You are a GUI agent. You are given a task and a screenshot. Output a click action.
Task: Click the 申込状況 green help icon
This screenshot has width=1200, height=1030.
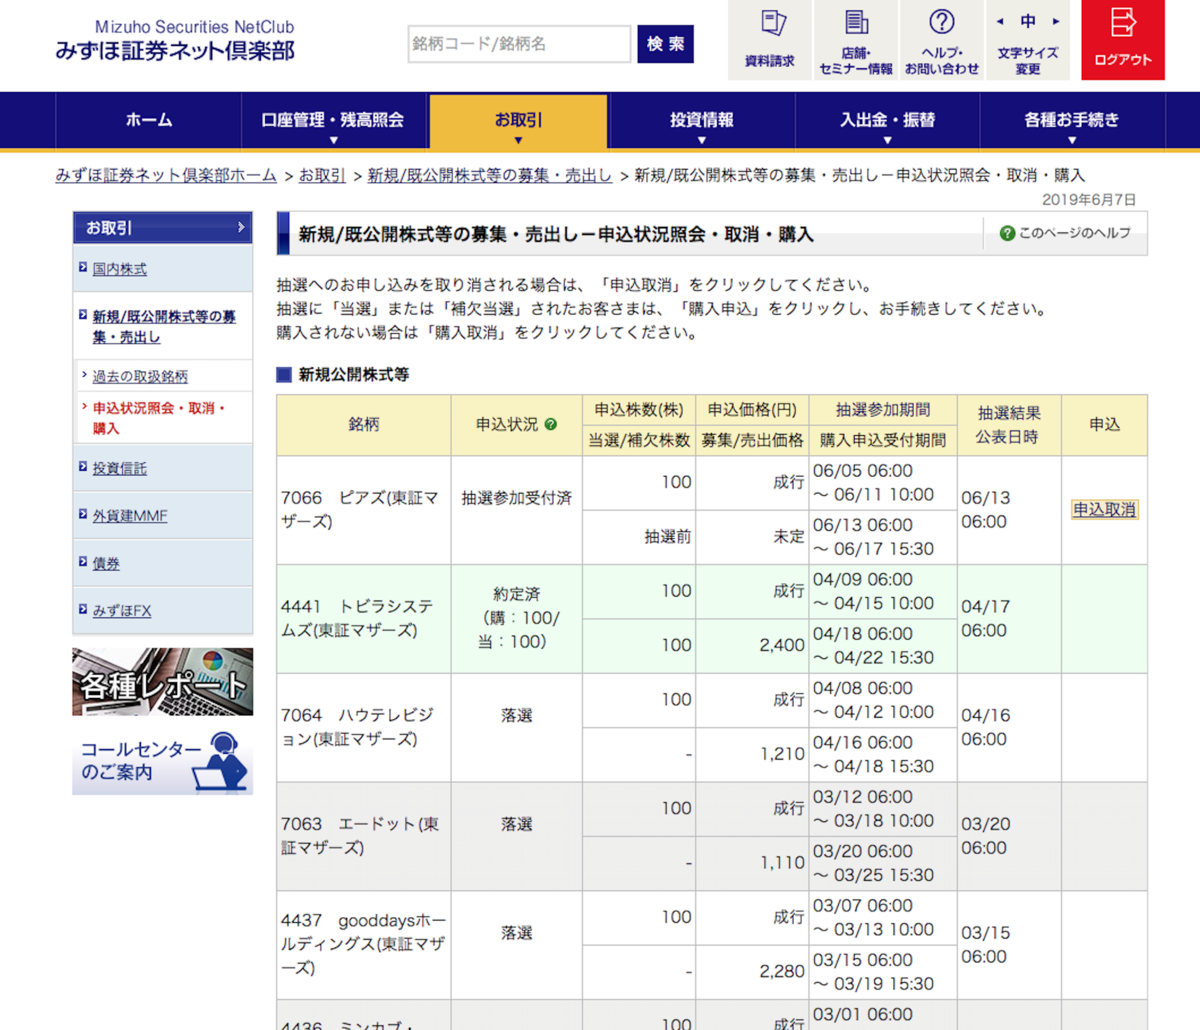(550, 424)
